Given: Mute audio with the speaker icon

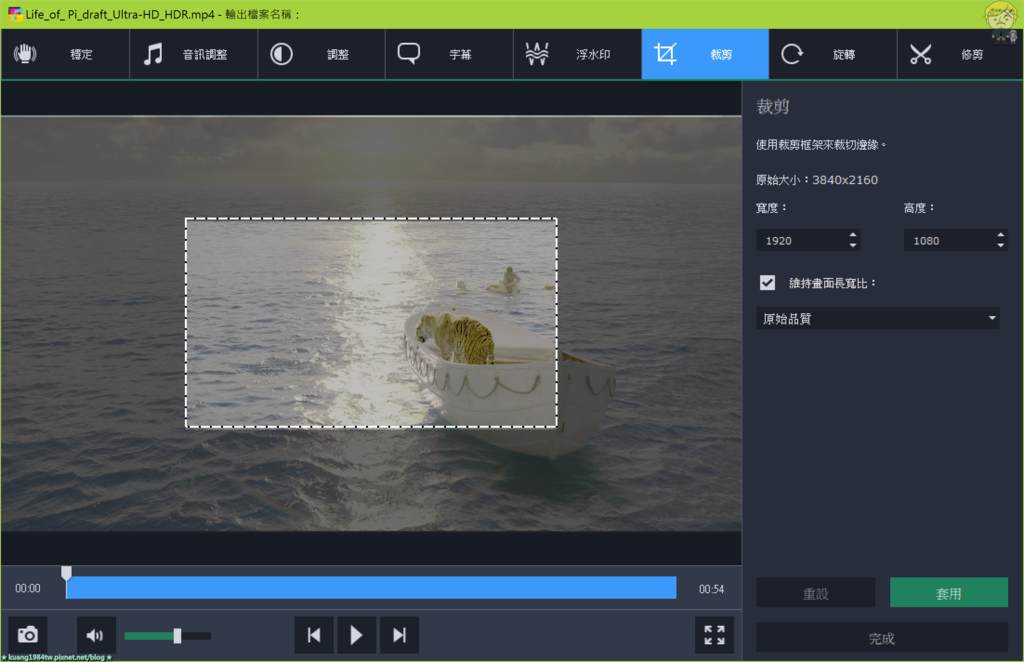Looking at the screenshot, I should 95,635.
